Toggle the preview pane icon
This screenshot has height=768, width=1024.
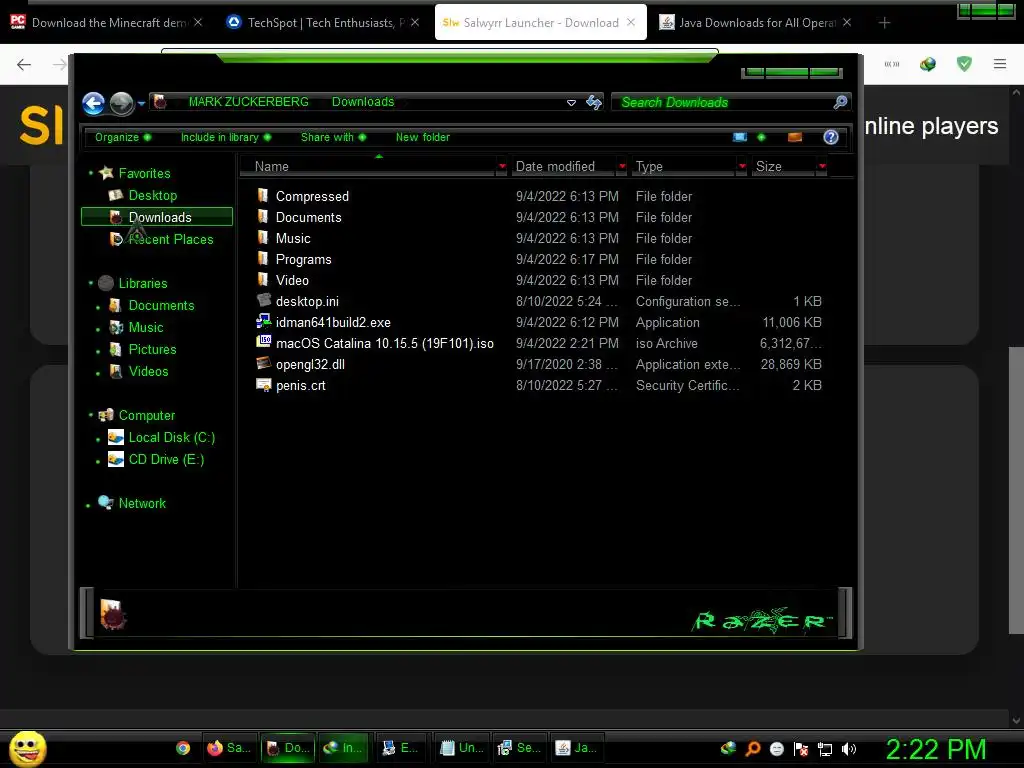click(x=795, y=137)
